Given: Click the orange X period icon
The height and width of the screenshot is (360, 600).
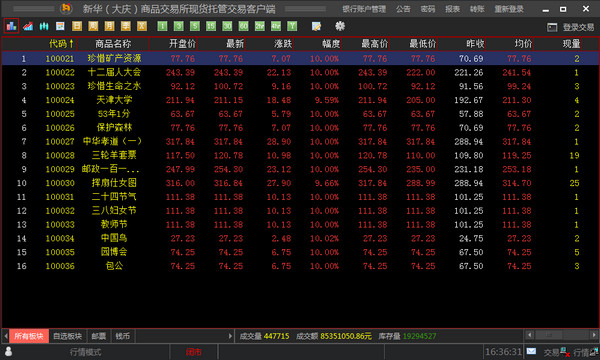Looking at the screenshot, I should tap(142, 26).
